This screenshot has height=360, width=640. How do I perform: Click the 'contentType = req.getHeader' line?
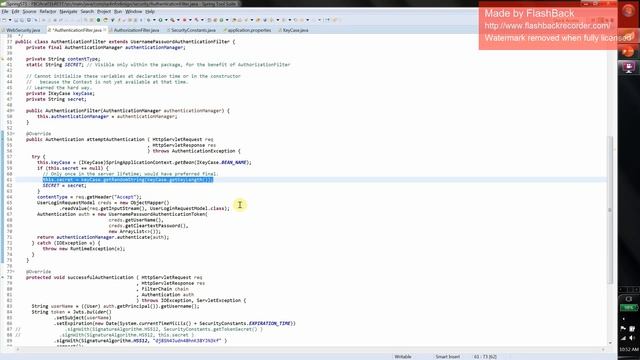click(x=89, y=197)
